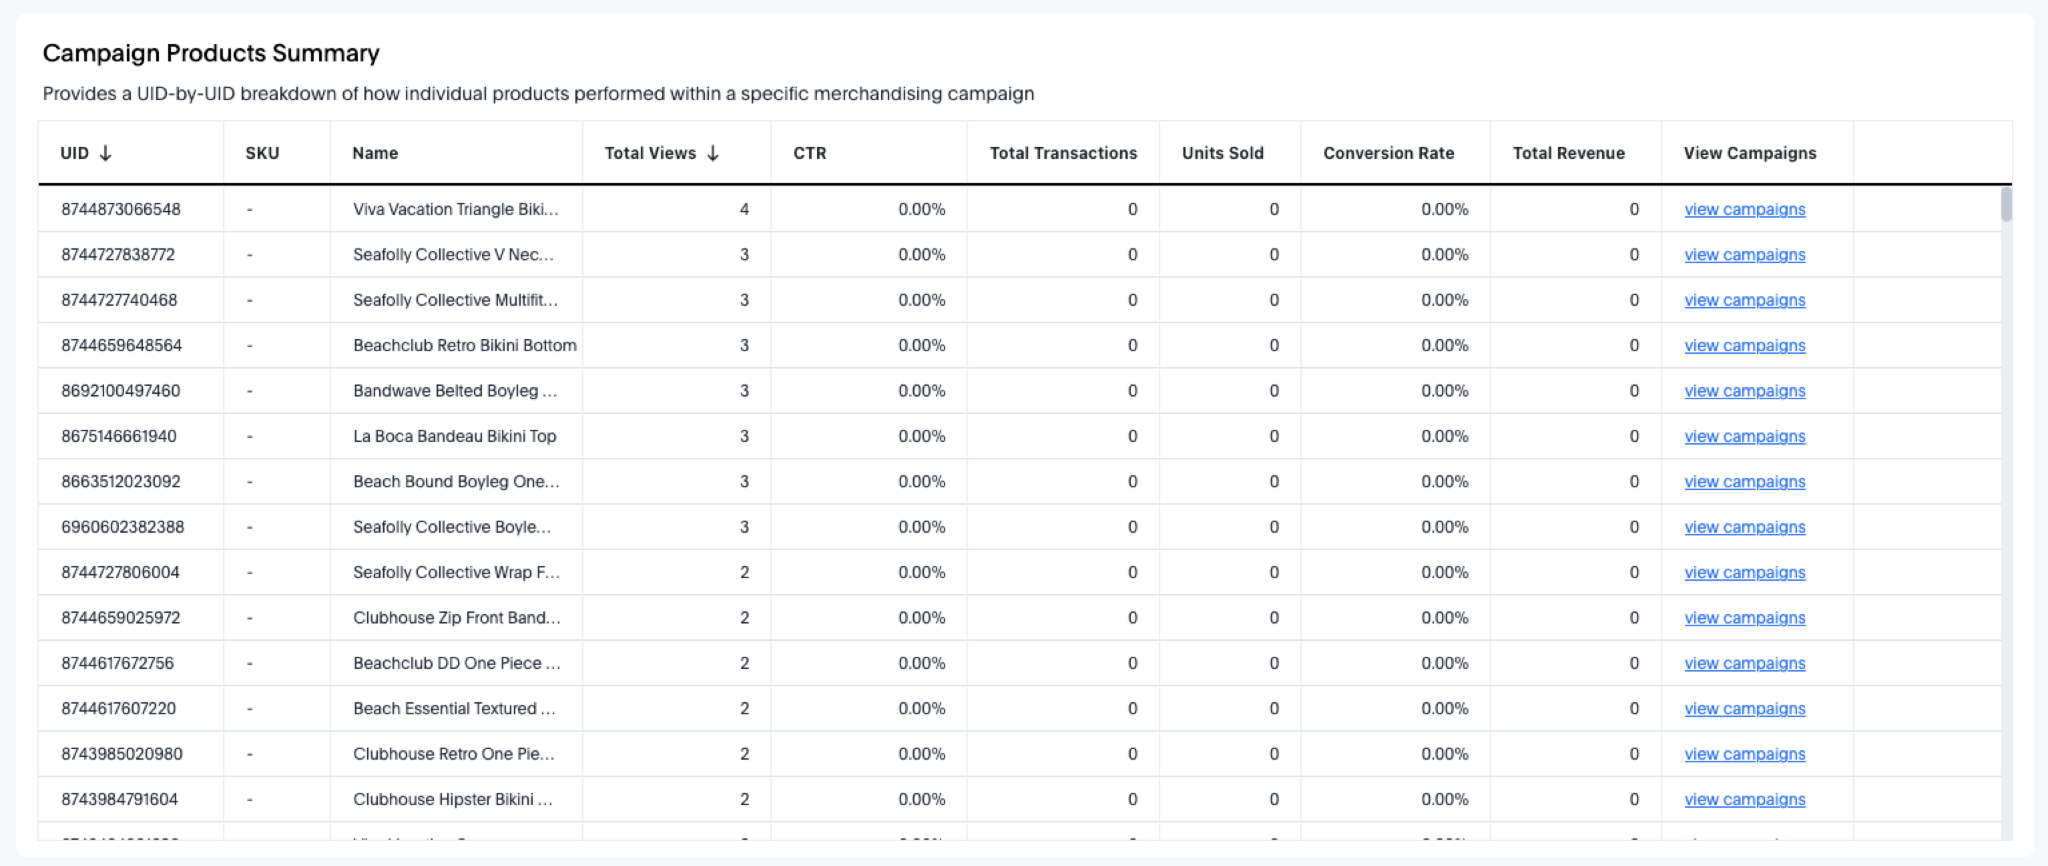The image size is (2048, 866).
Task: Click the sort arrow beside Total Views
Action: (x=712, y=153)
